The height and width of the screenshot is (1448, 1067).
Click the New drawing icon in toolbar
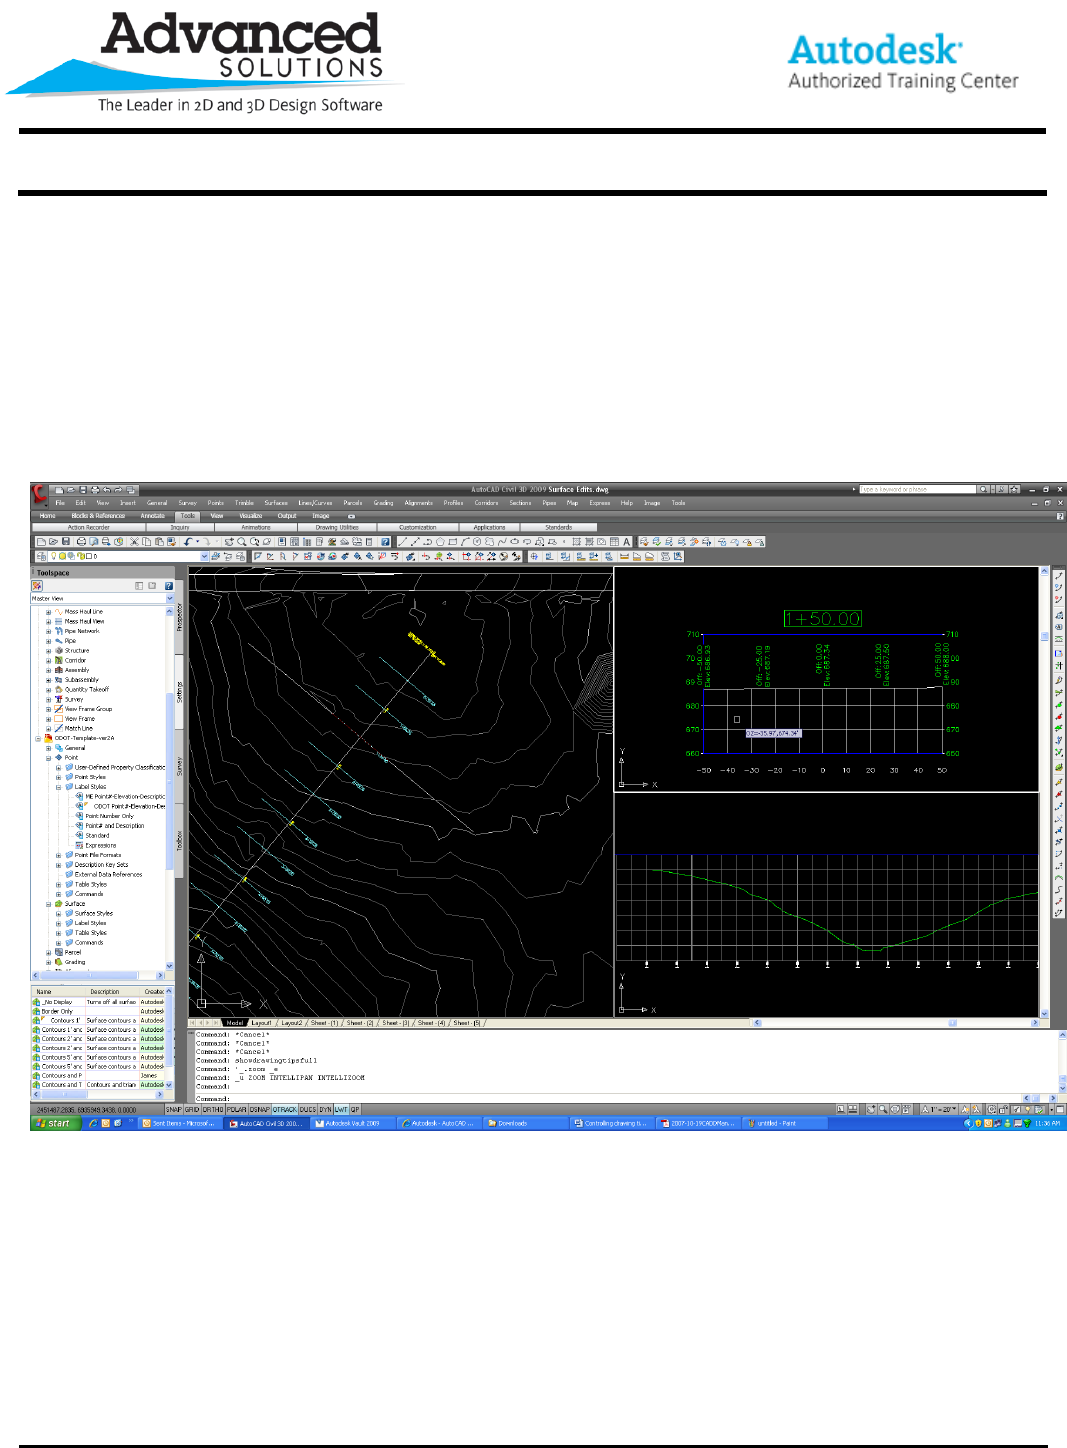coord(42,542)
